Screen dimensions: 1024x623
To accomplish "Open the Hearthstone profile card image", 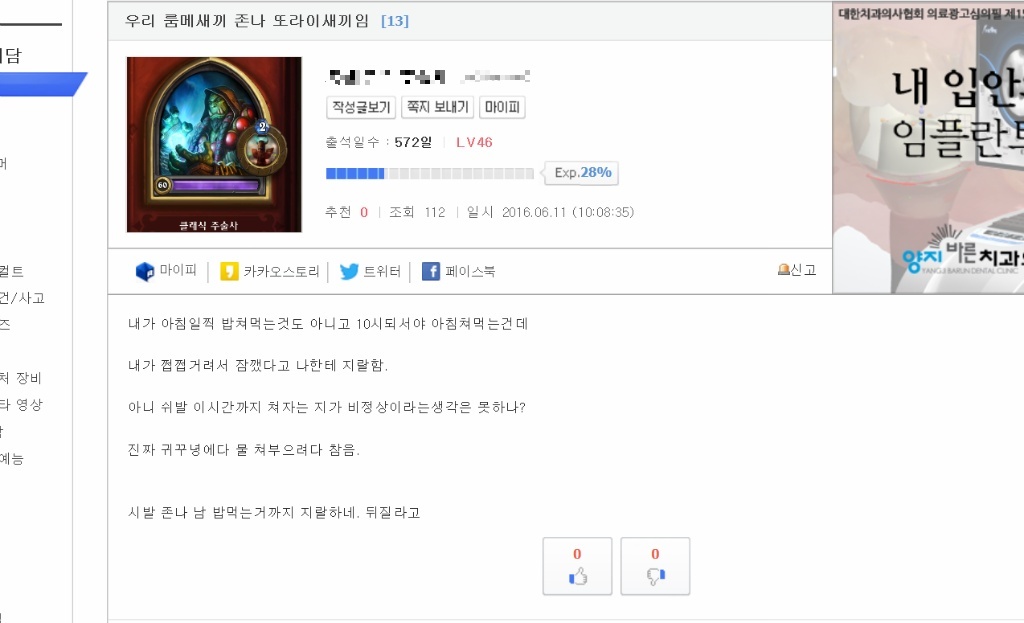I will point(214,144).
